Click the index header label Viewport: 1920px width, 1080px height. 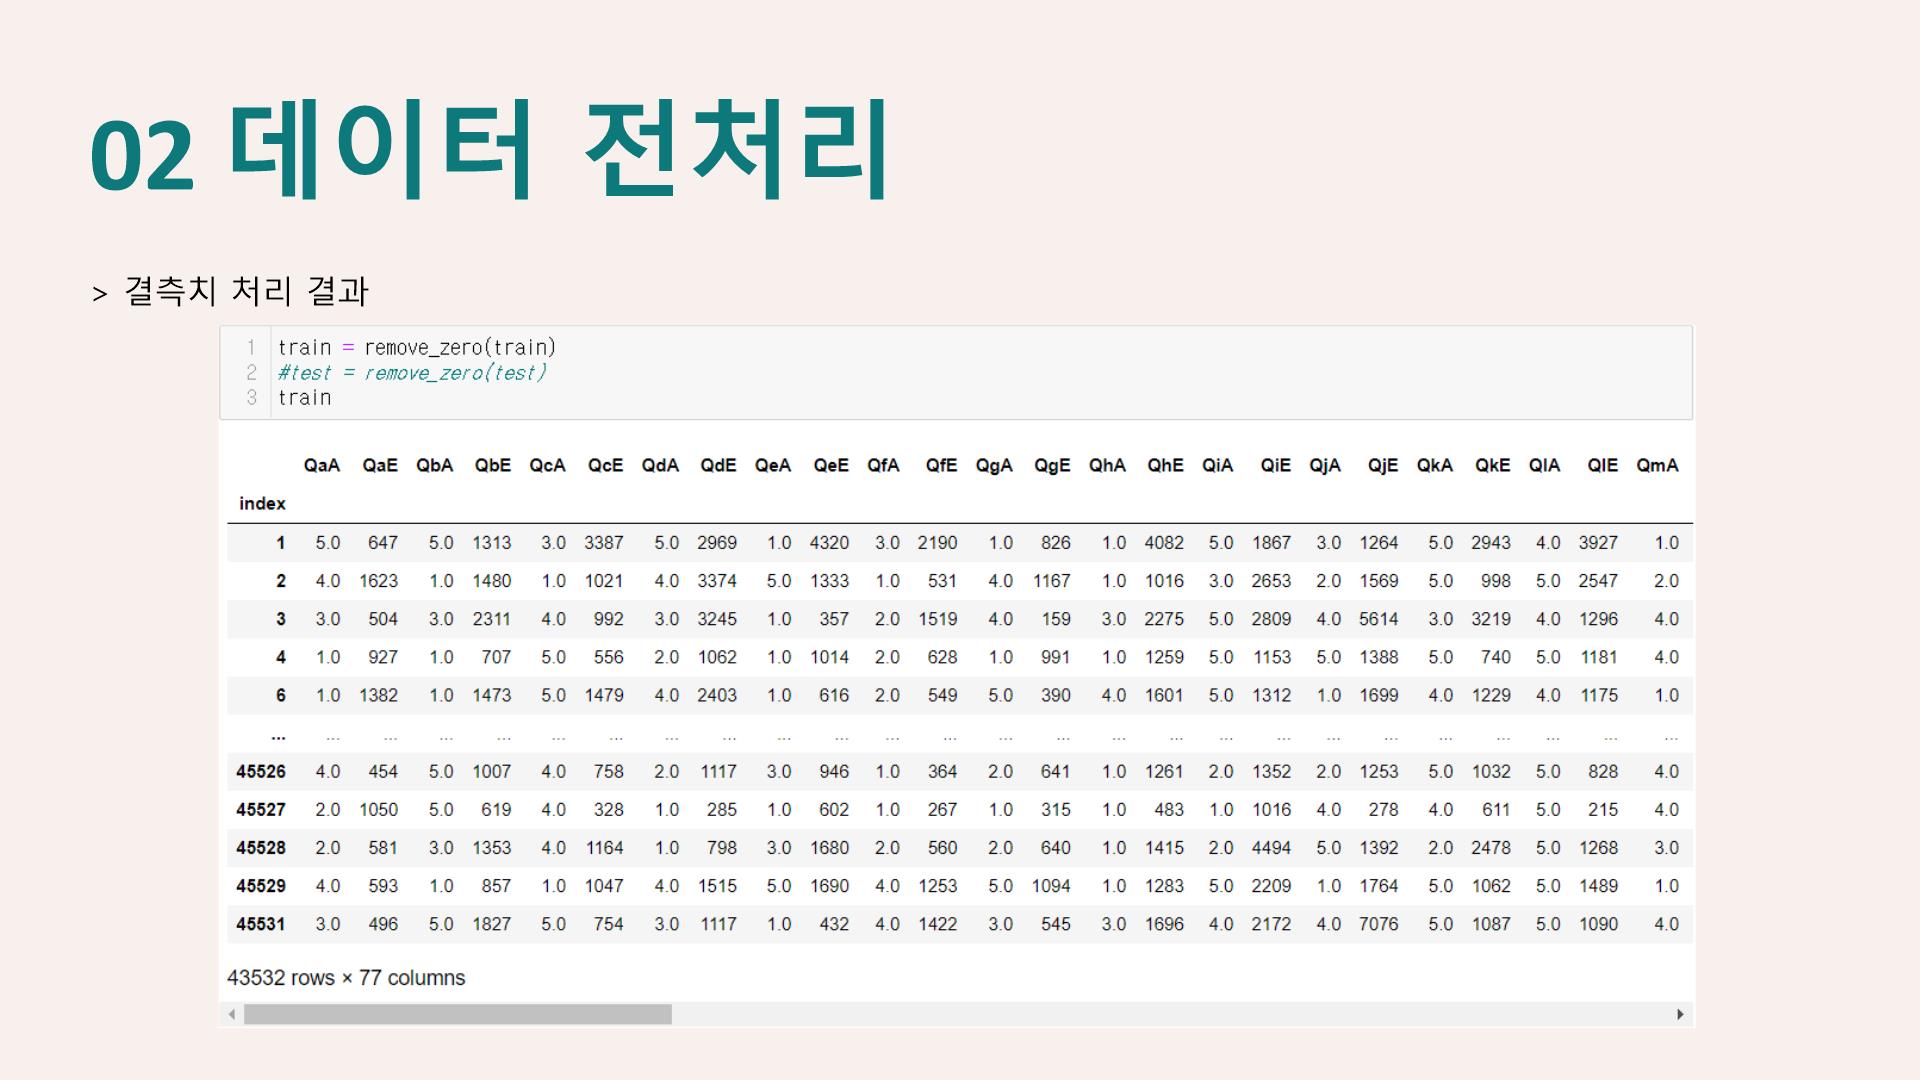(x=262, y=503)
